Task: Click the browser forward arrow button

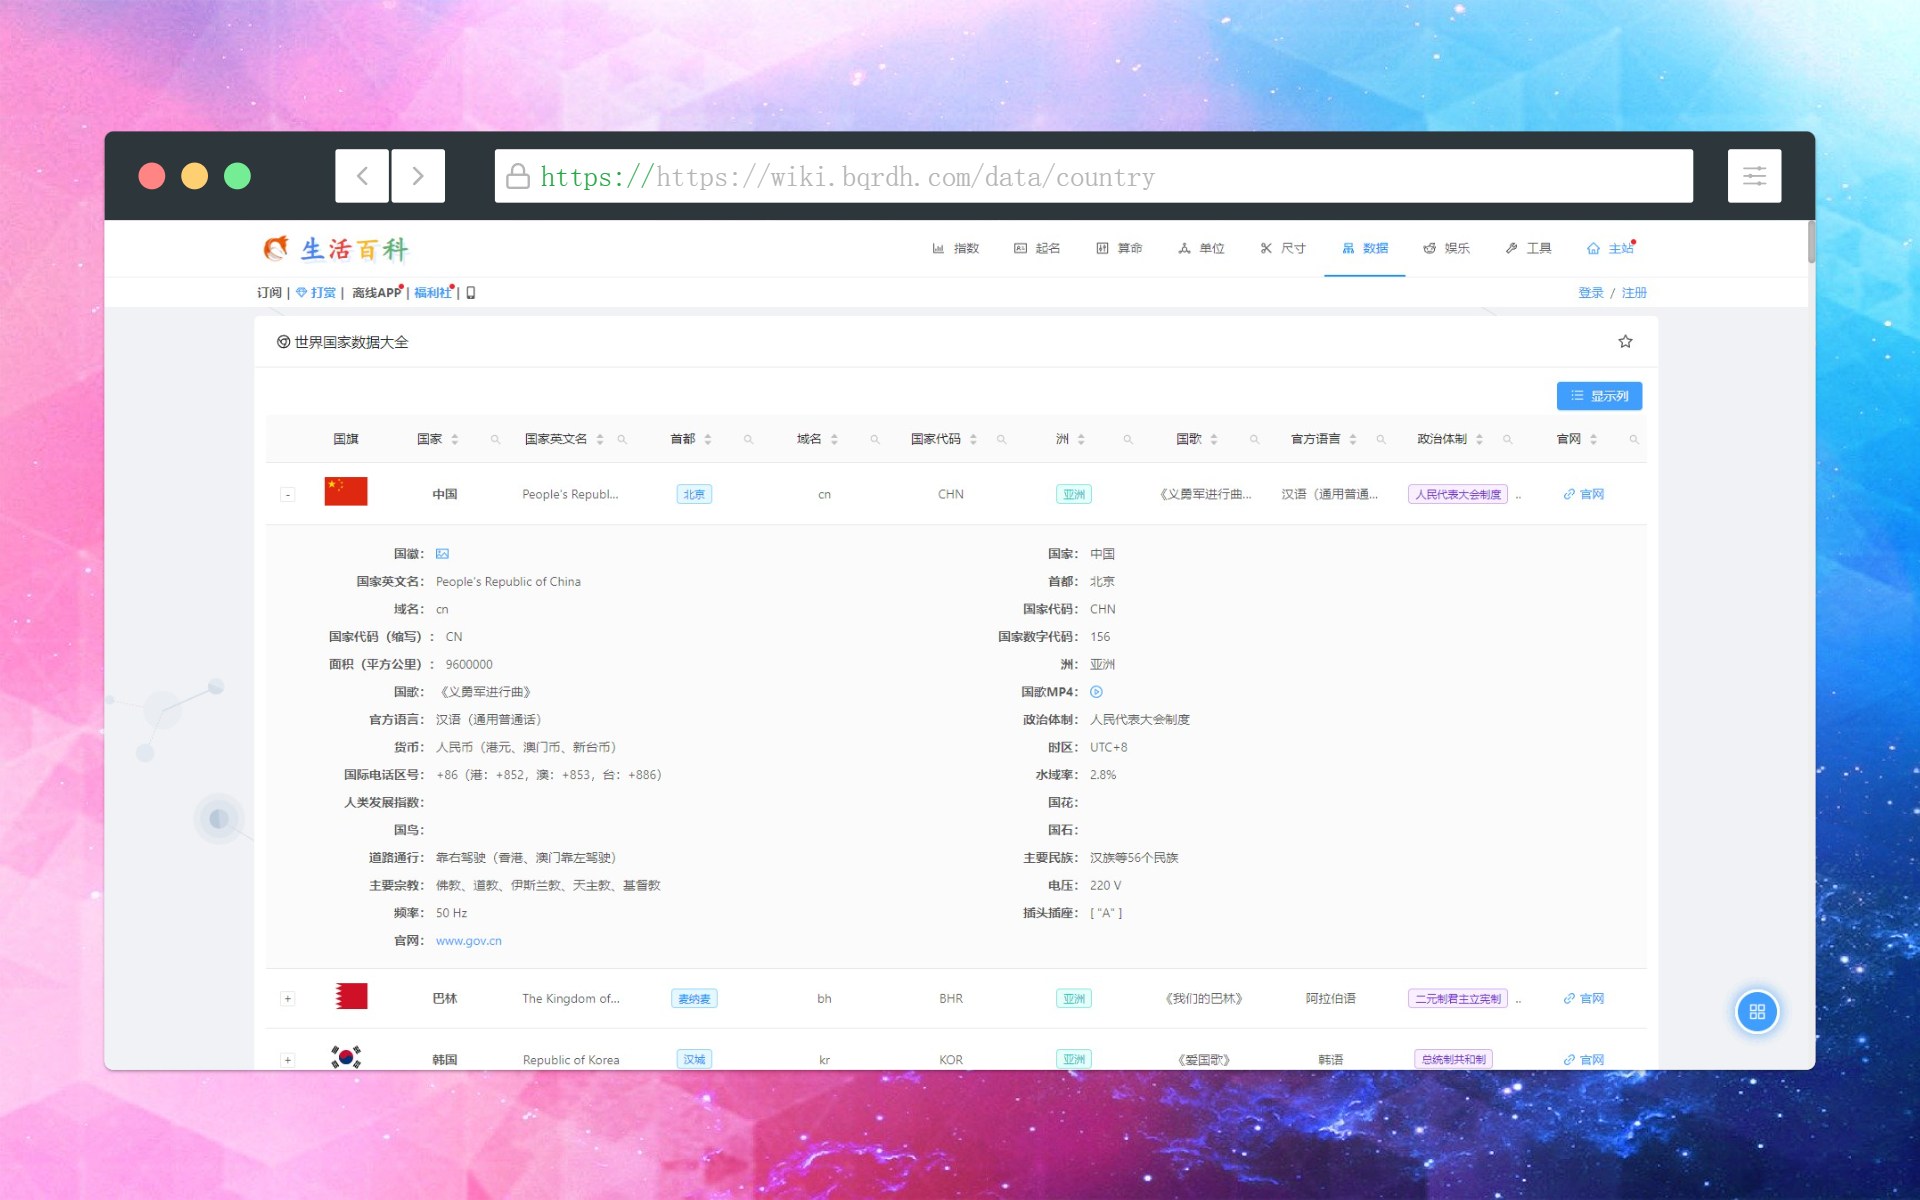Action: pyautogui.click(x=418, y=176)
